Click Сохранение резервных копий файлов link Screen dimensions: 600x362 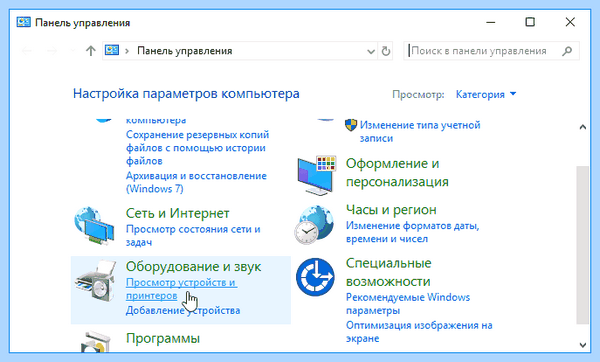(x=197, y=148)
